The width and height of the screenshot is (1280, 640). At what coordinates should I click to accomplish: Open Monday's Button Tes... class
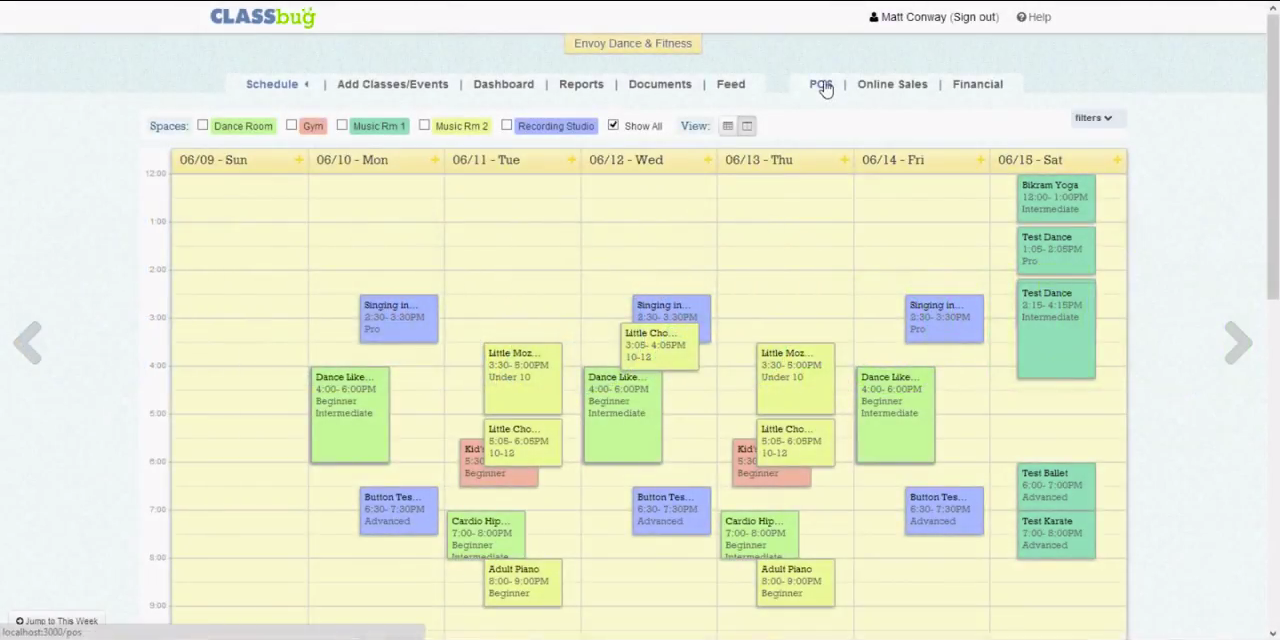point(398,511)
